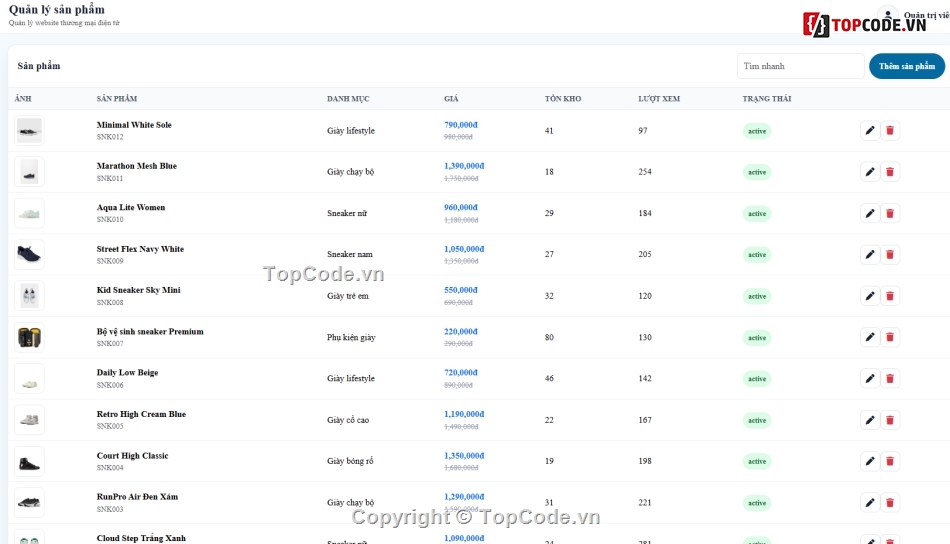Delete the Bộ vệ sinh sneaker Premium product

coord(890,337)
